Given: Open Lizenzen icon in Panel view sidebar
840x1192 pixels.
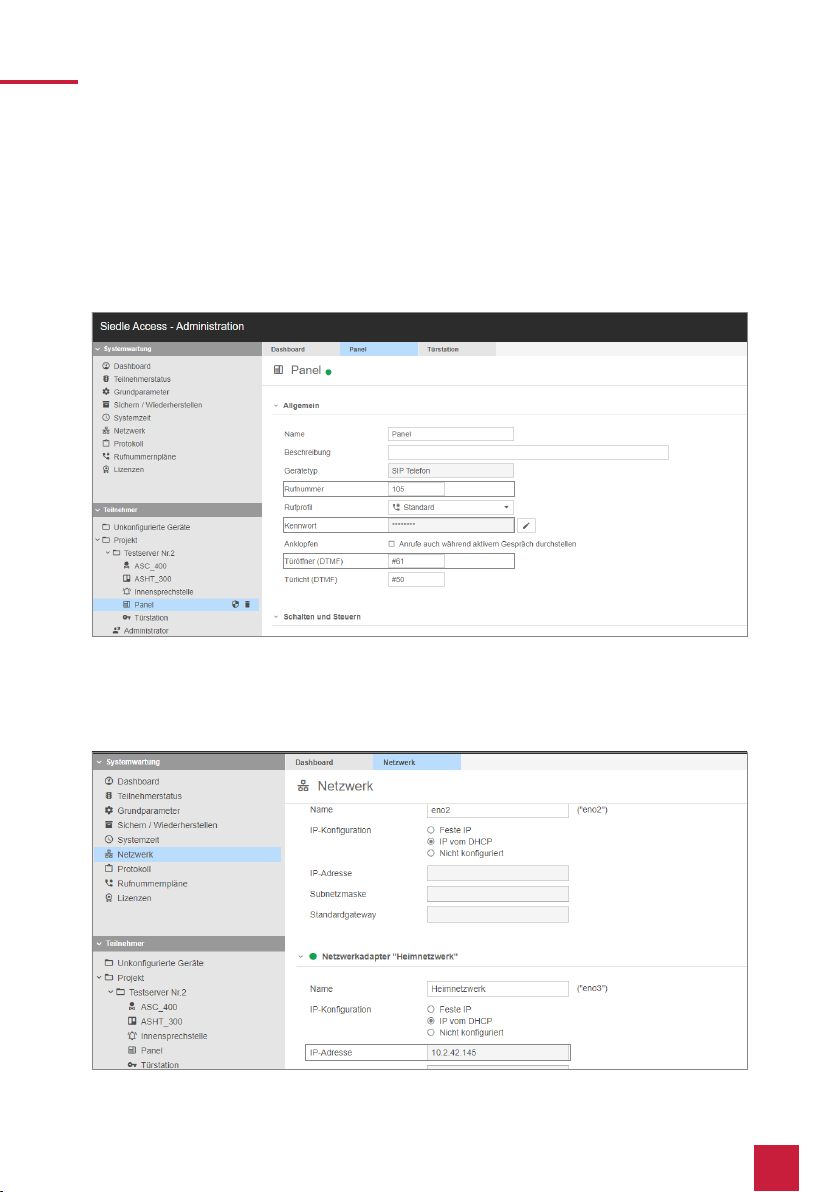Looking at the screenshot, I should [x=106, y=469].
